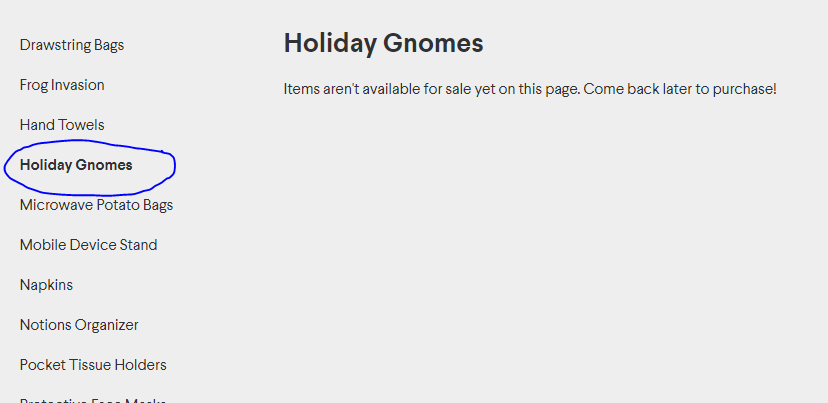Choose the link between Microwave Bags and Napkins

click(88, 245)
